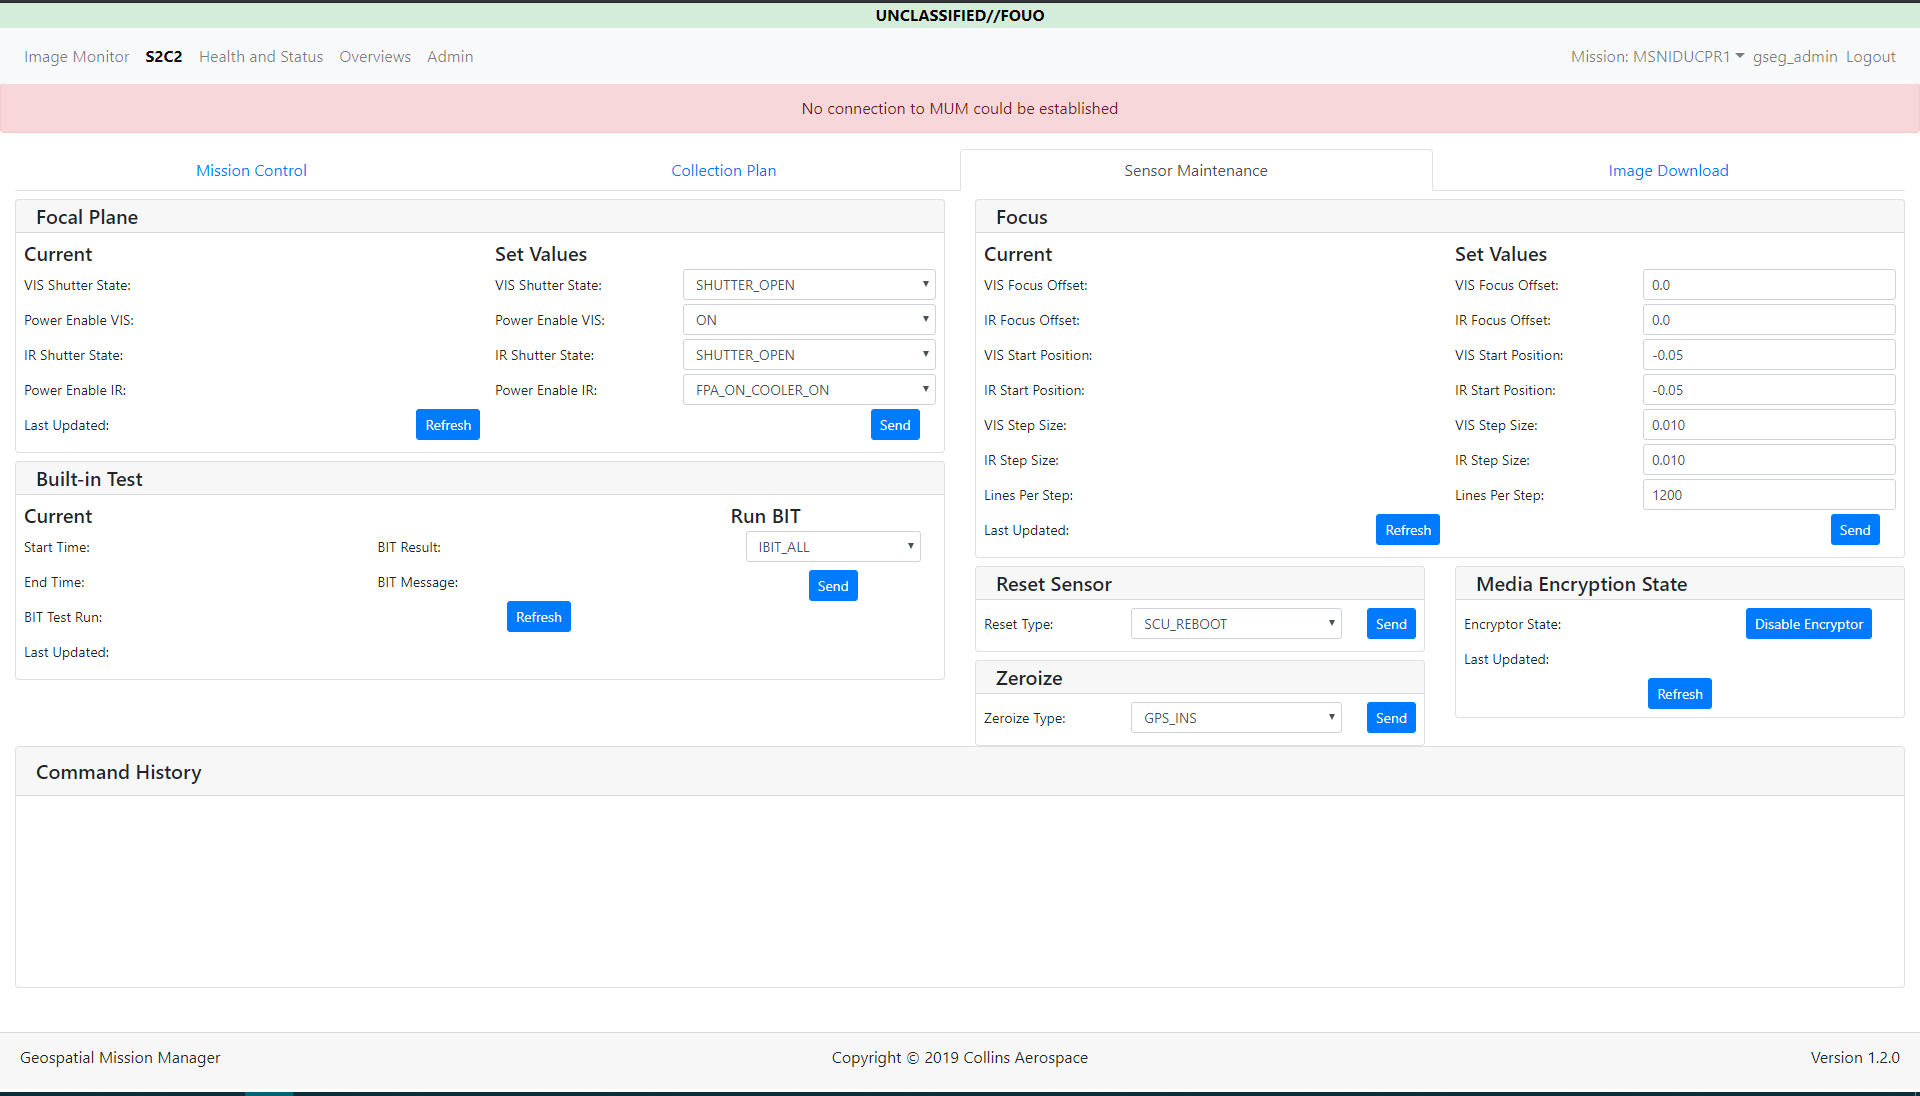Open the VIS Shutter State dropdown
Image resolution: width=1920 pixels, height=1096 pixels.
809,285
